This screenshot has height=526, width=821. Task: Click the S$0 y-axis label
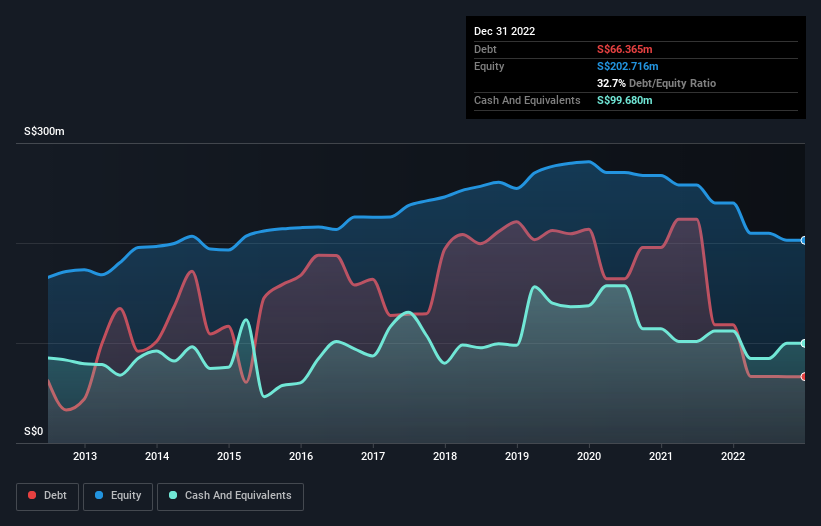tap(34, 431)
